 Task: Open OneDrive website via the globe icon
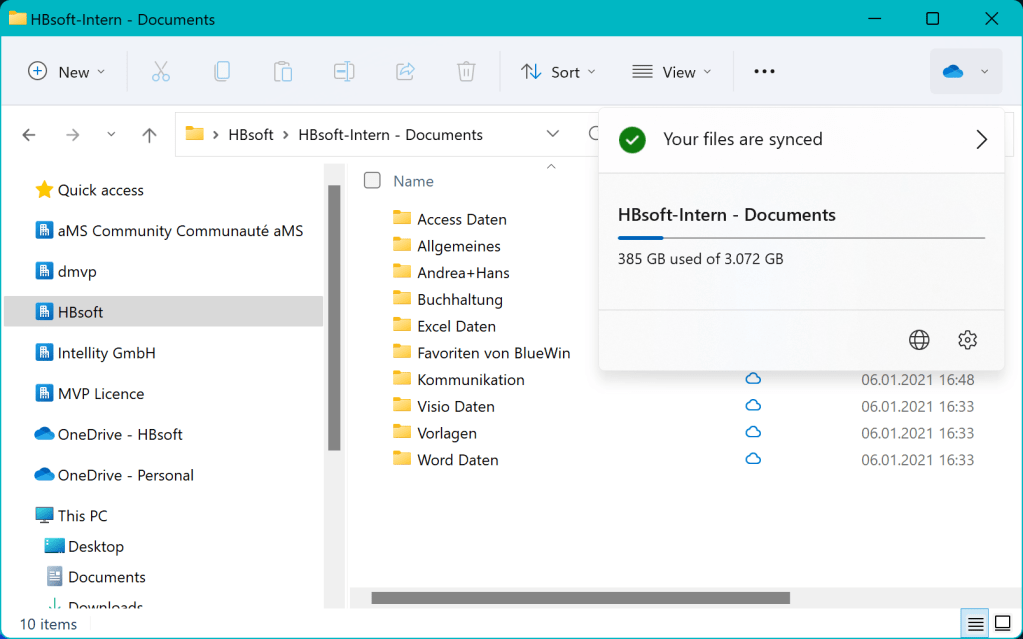[918, 339]
